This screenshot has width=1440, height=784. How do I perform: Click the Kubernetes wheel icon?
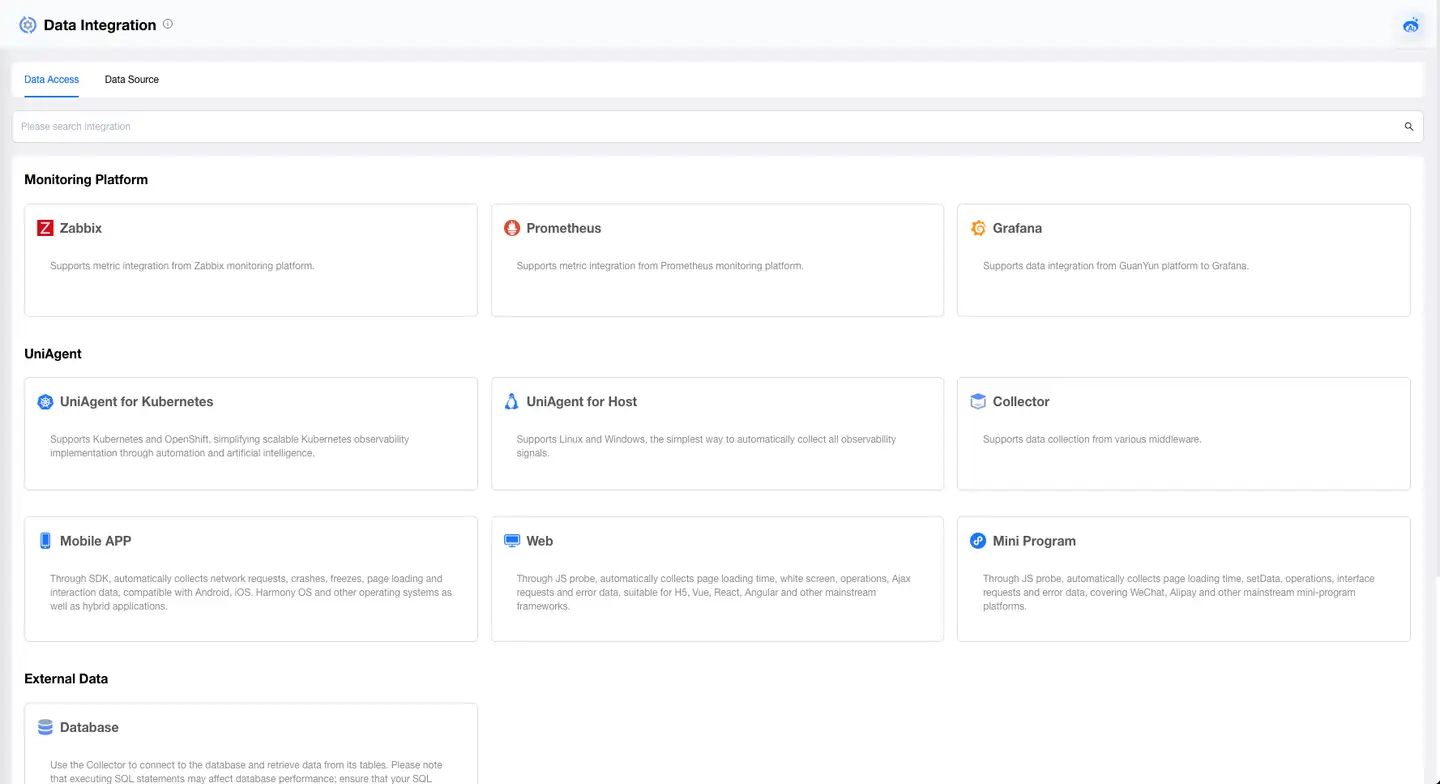point(45,402)
